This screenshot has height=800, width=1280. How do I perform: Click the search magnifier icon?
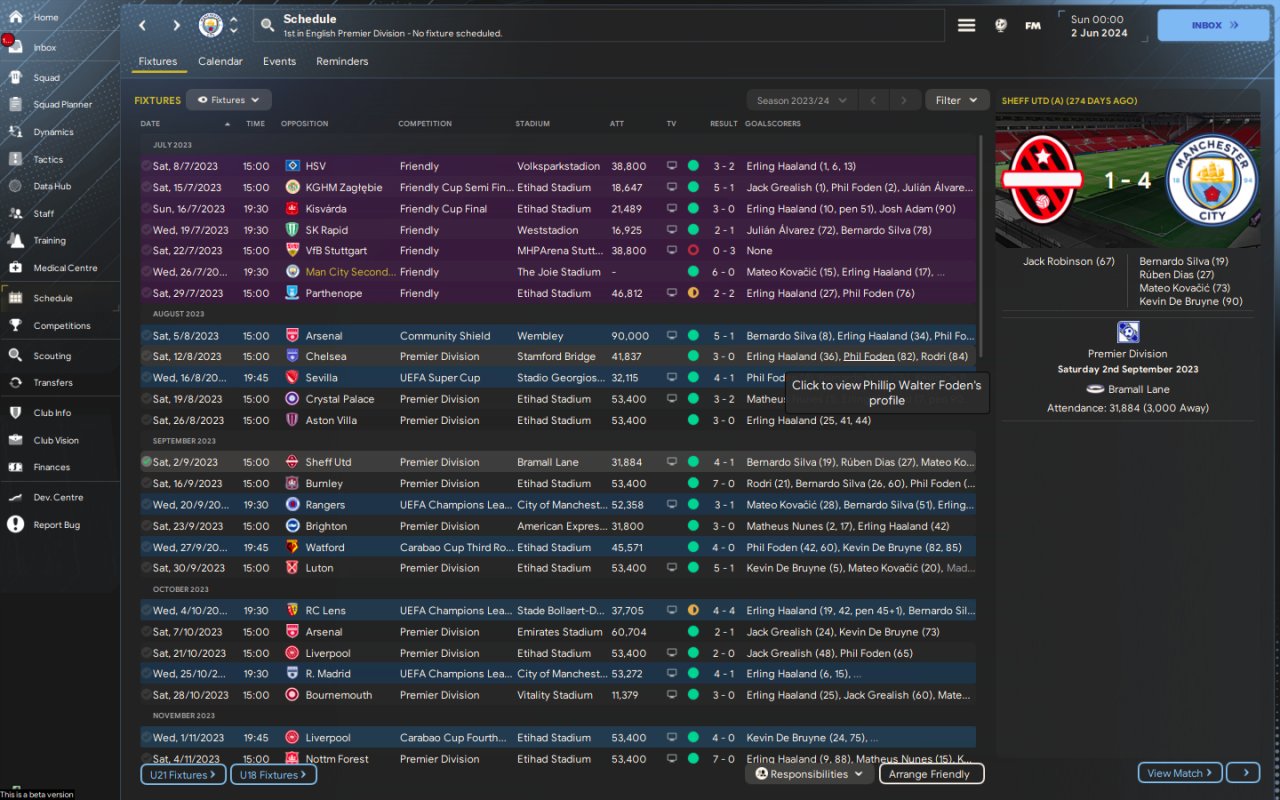click(x=267, y=25)
